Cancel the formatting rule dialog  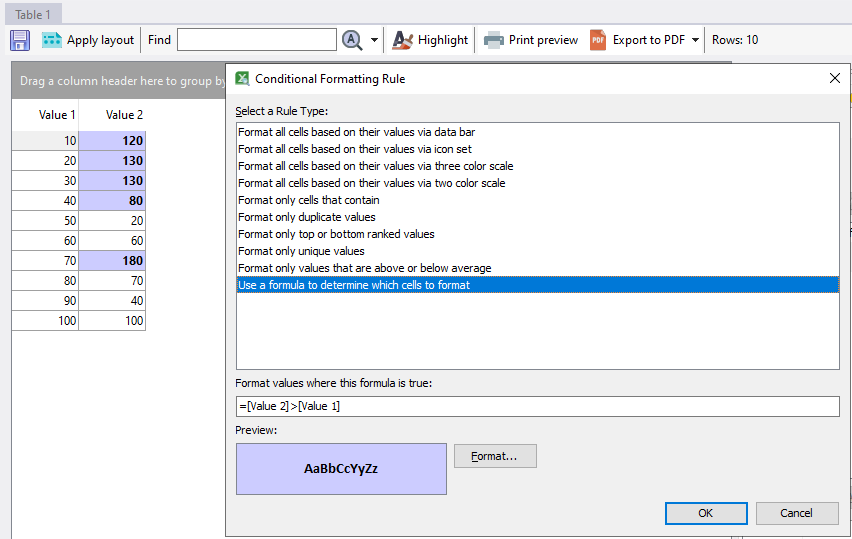click(x=796, y=513)
